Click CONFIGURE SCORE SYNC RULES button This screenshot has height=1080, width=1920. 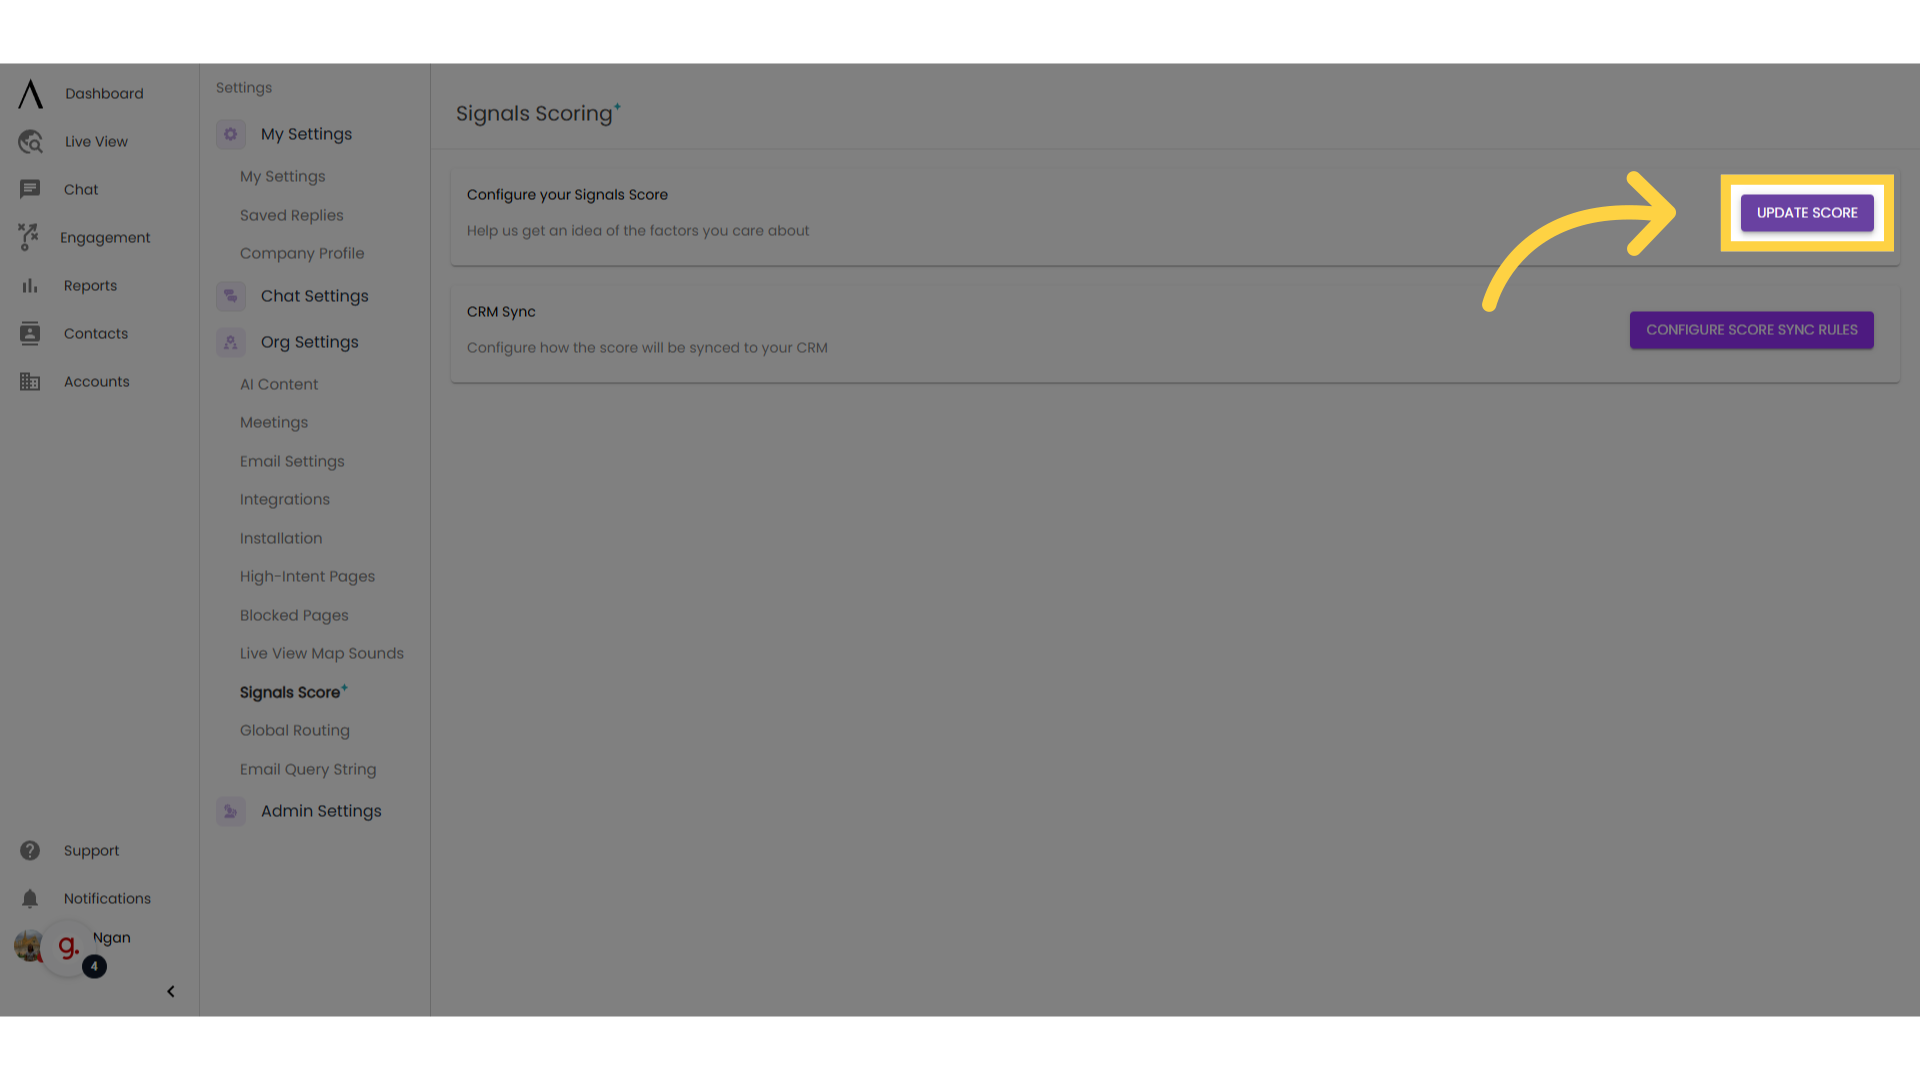[x=1751, y=330]
